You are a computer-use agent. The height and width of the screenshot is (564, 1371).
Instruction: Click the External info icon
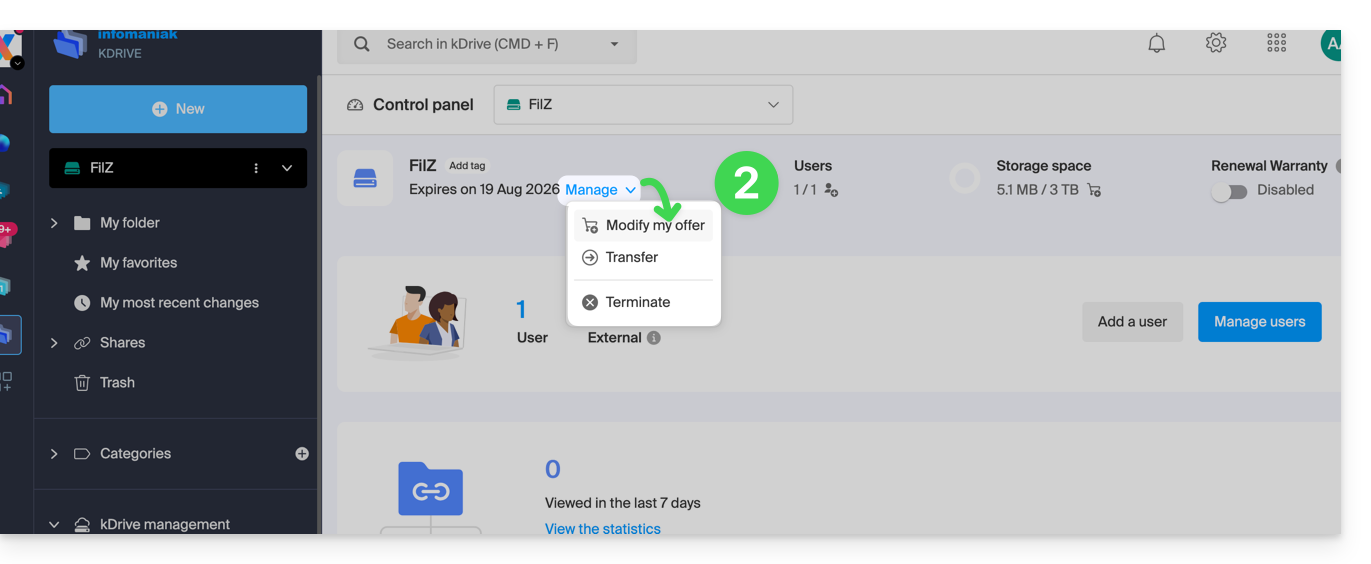654,338
